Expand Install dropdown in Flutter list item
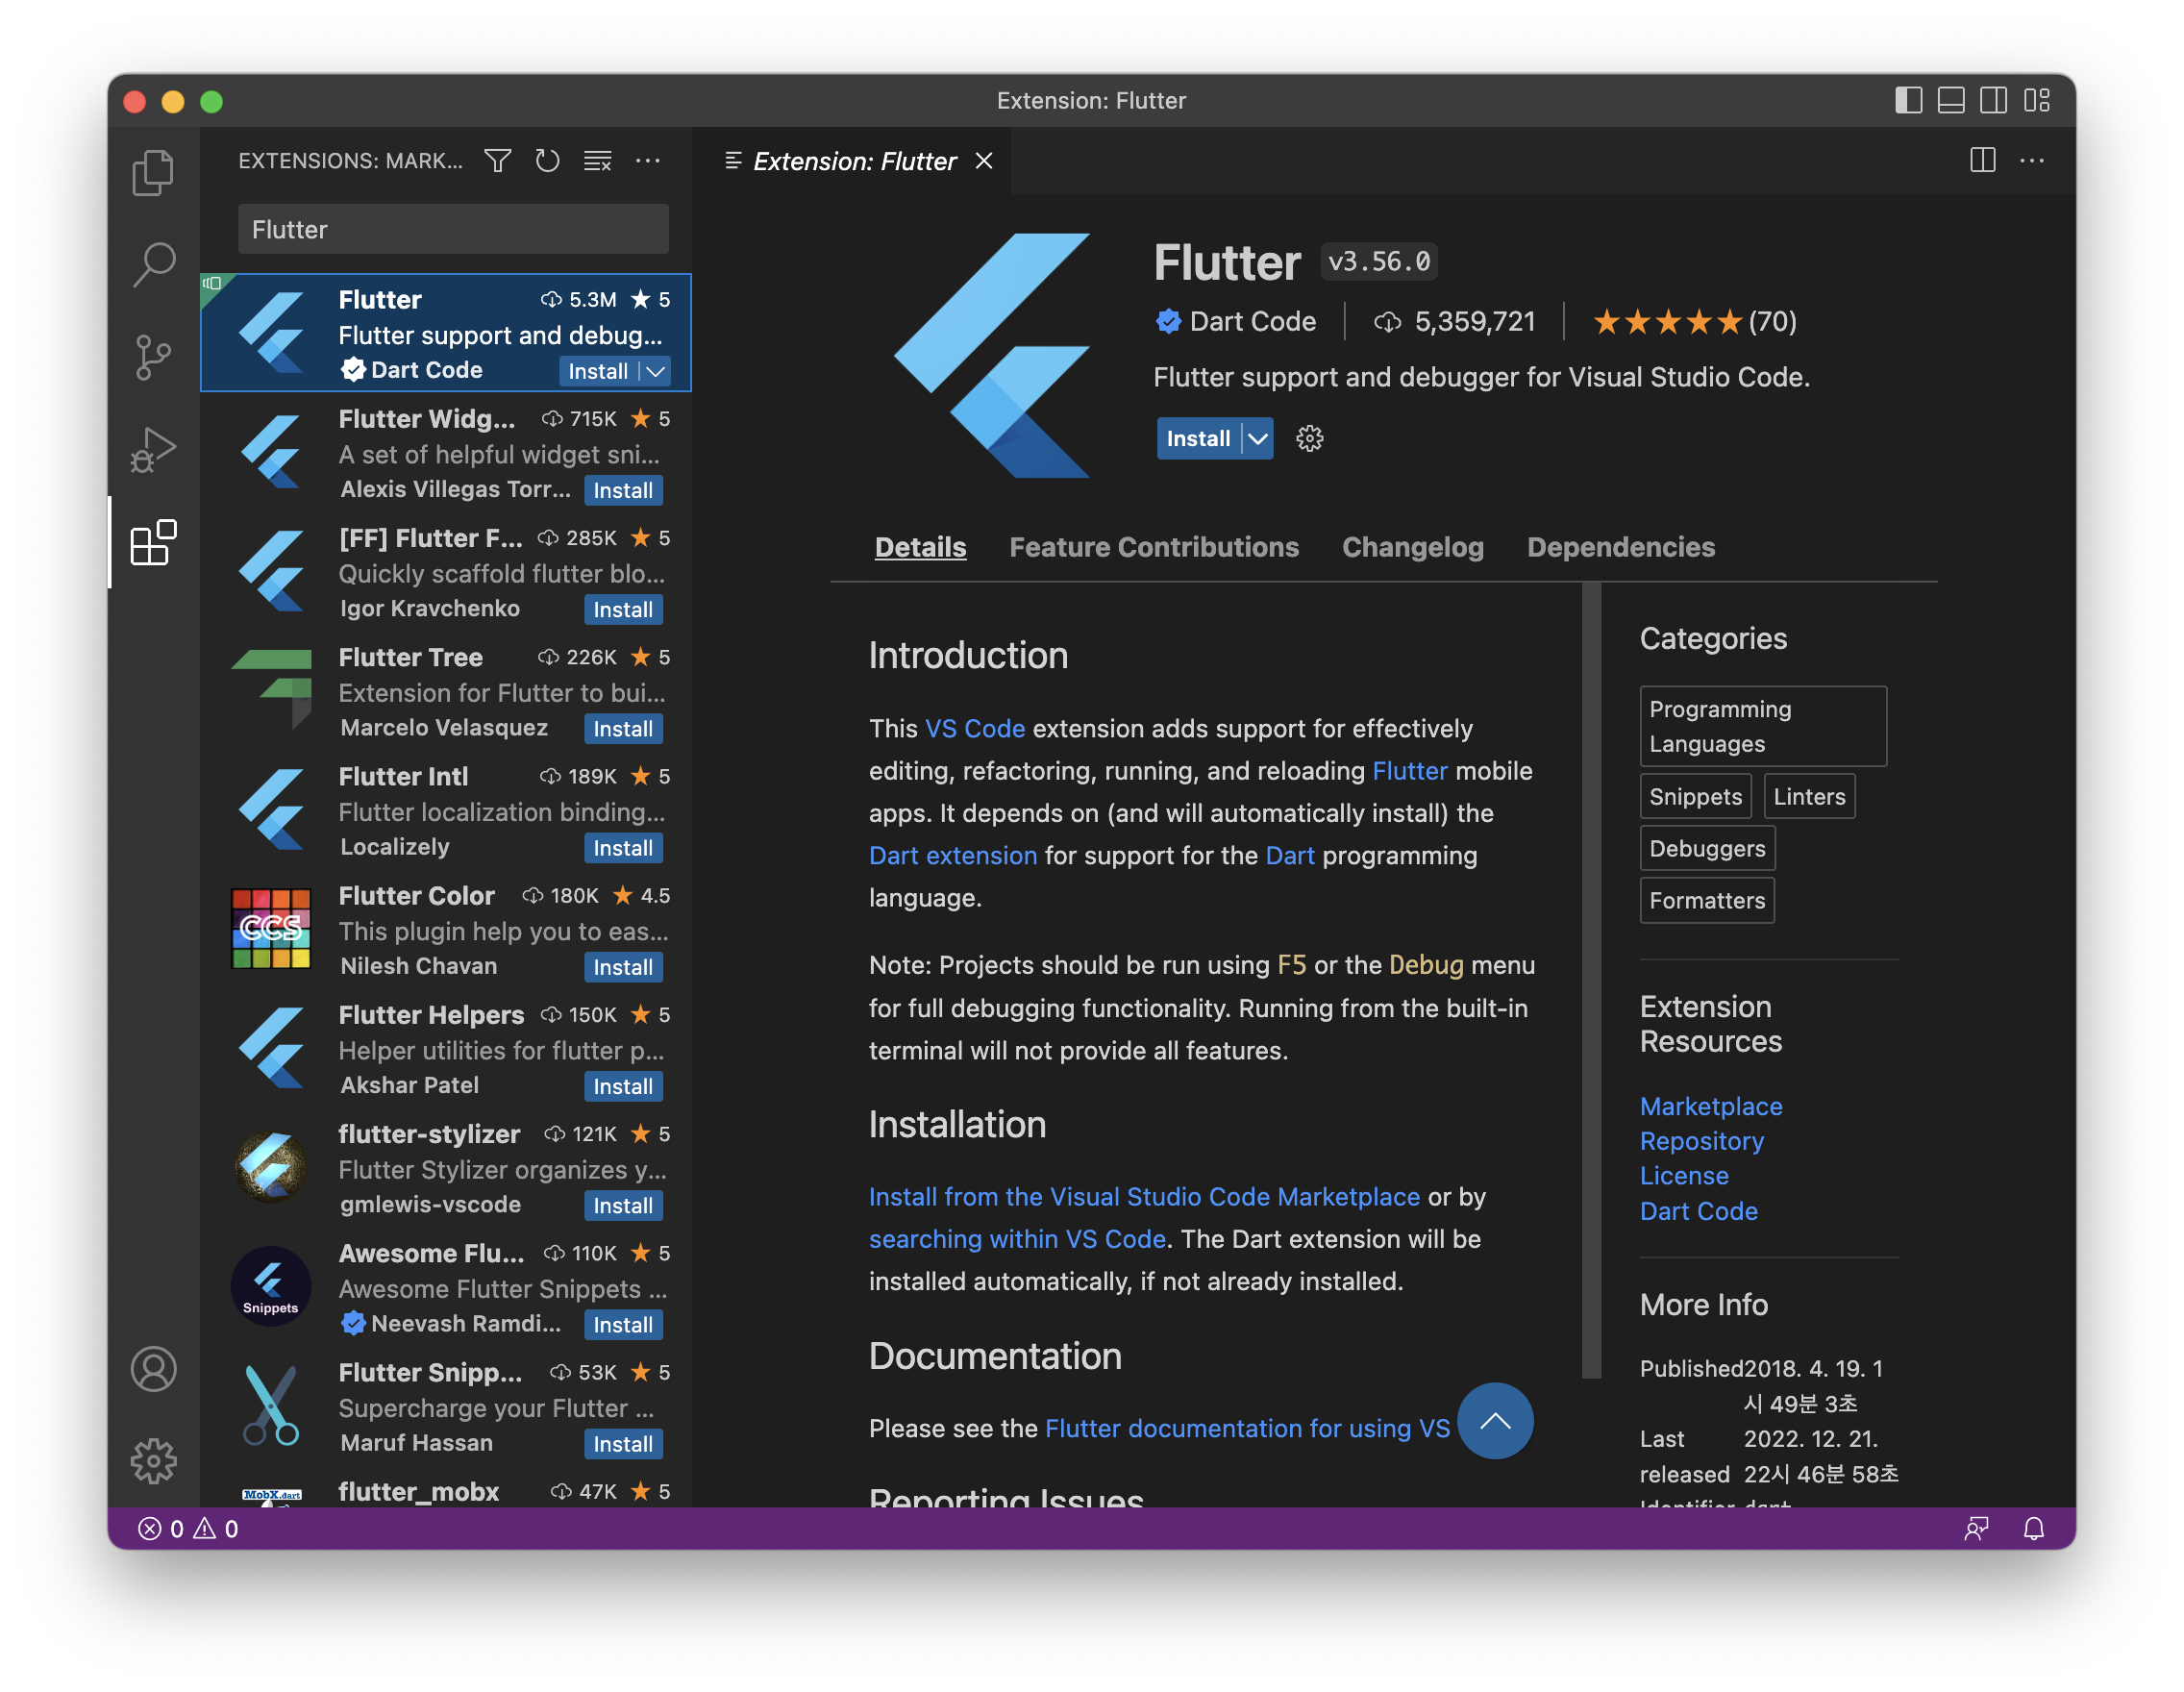This screenshot has height=1692, width=2184. coord(655,372)
